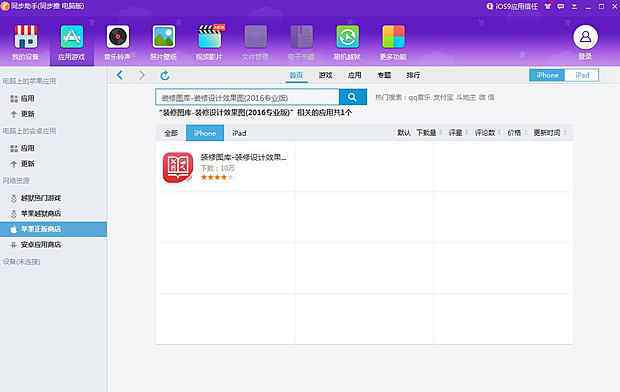
Task: Open the 更多功能 colorful tiles icon
Action: 393,37
